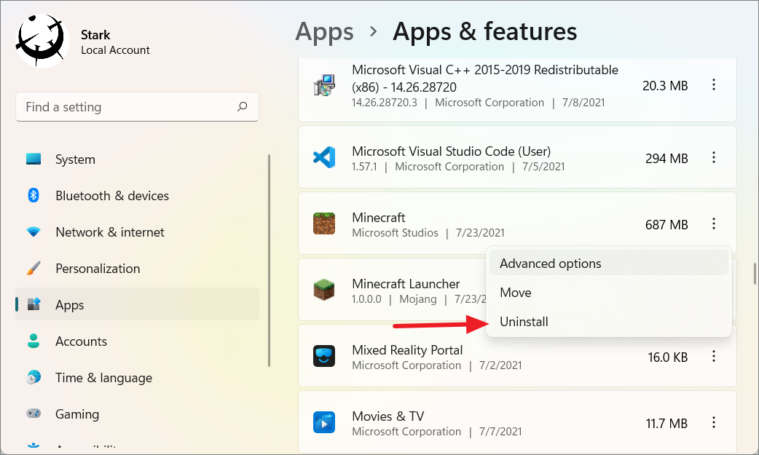This screenshot has width=759, height=455.
Task: Click the Mixed Reality Portal headset icon
Action: (x=324, y=356)
